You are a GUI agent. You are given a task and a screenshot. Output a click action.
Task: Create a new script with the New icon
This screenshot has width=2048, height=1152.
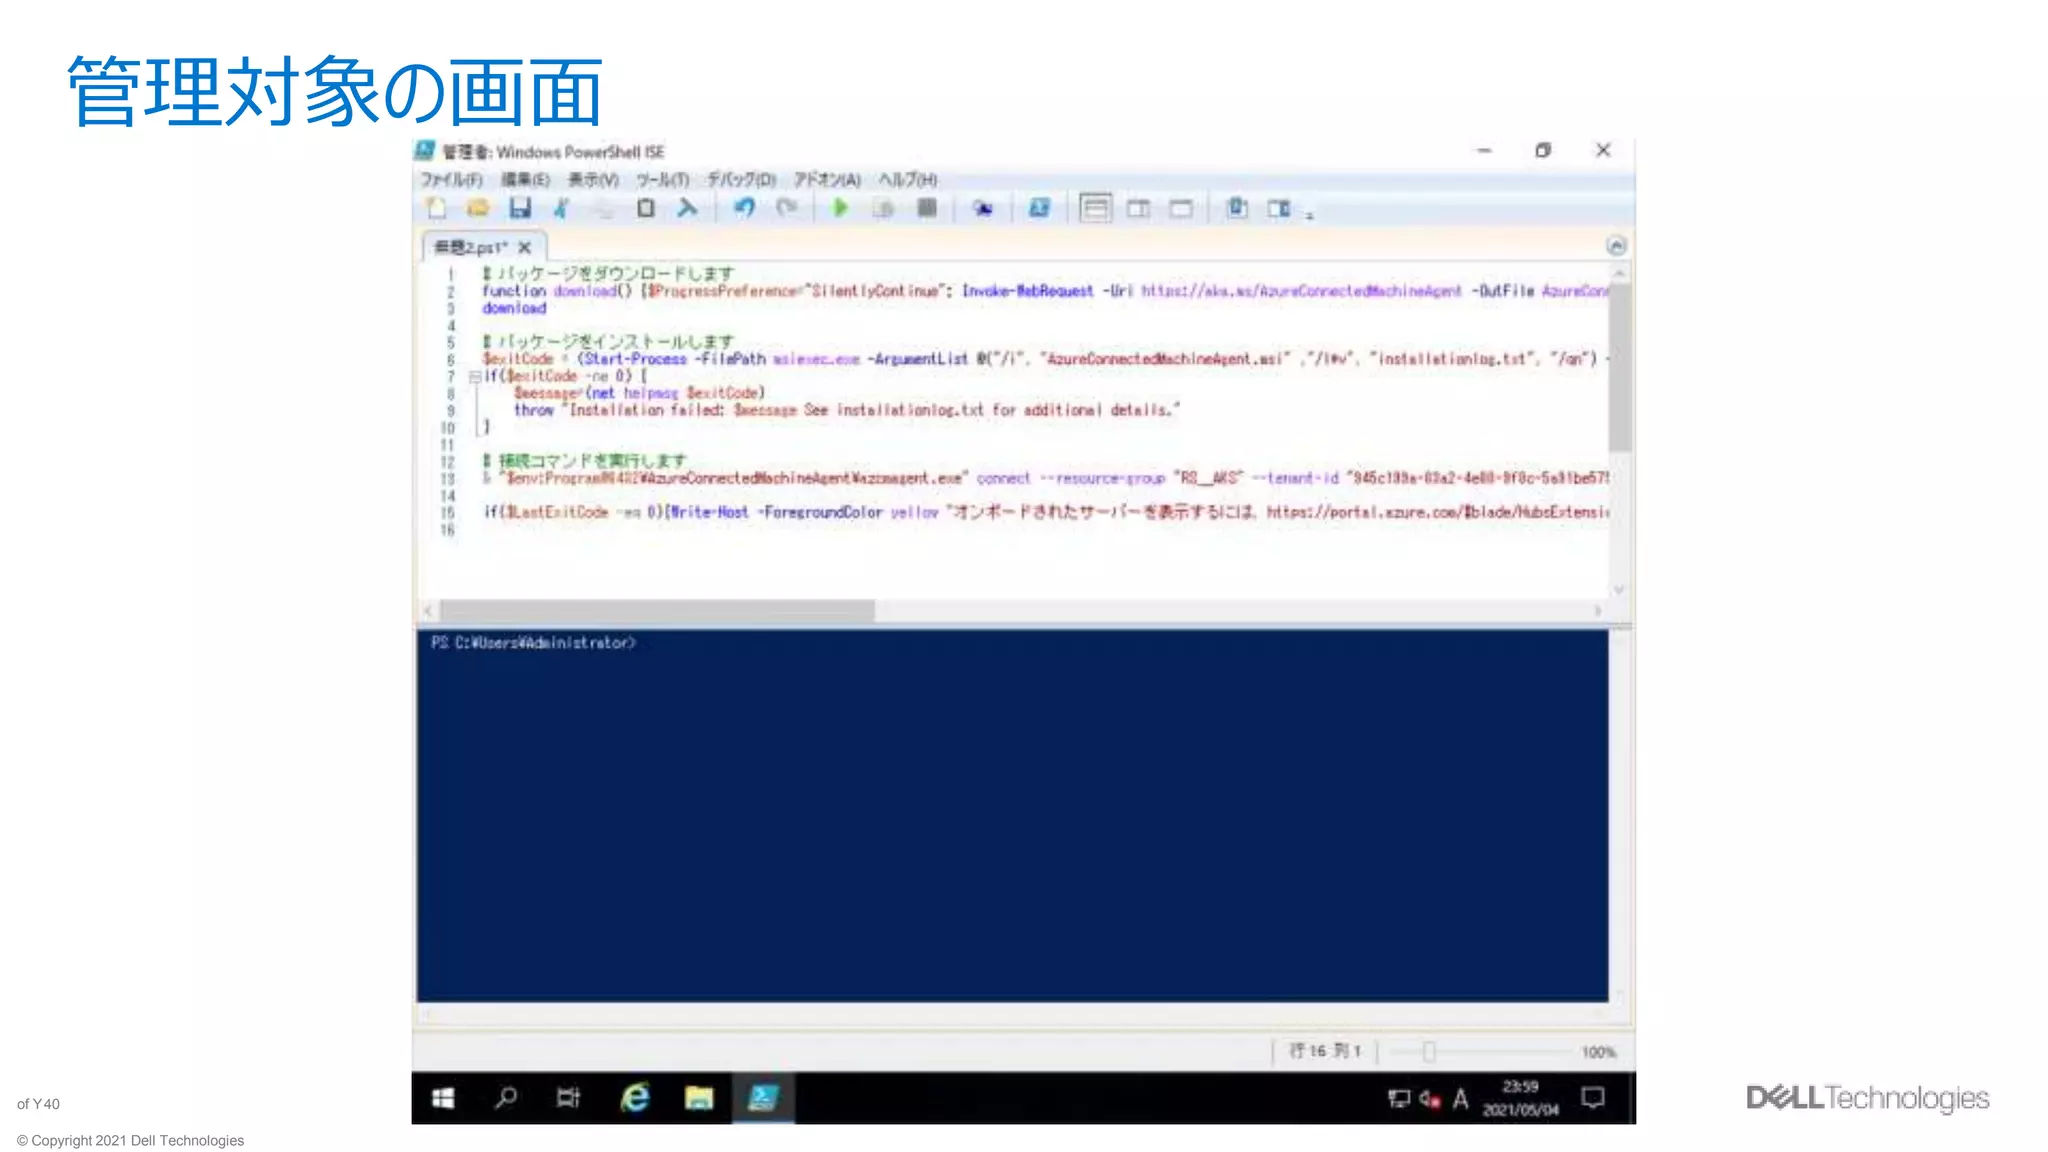point(436,208)
